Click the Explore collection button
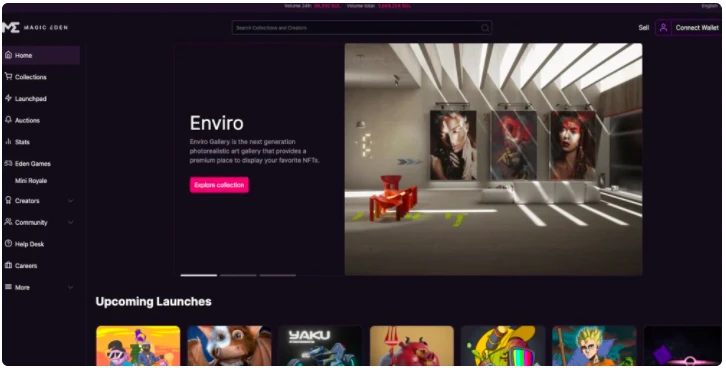This screenshot has height=368, width=726. 219,185
